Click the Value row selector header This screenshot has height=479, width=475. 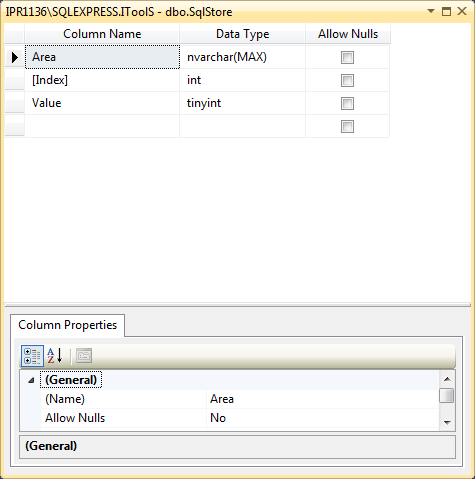(x=14, y=103)
